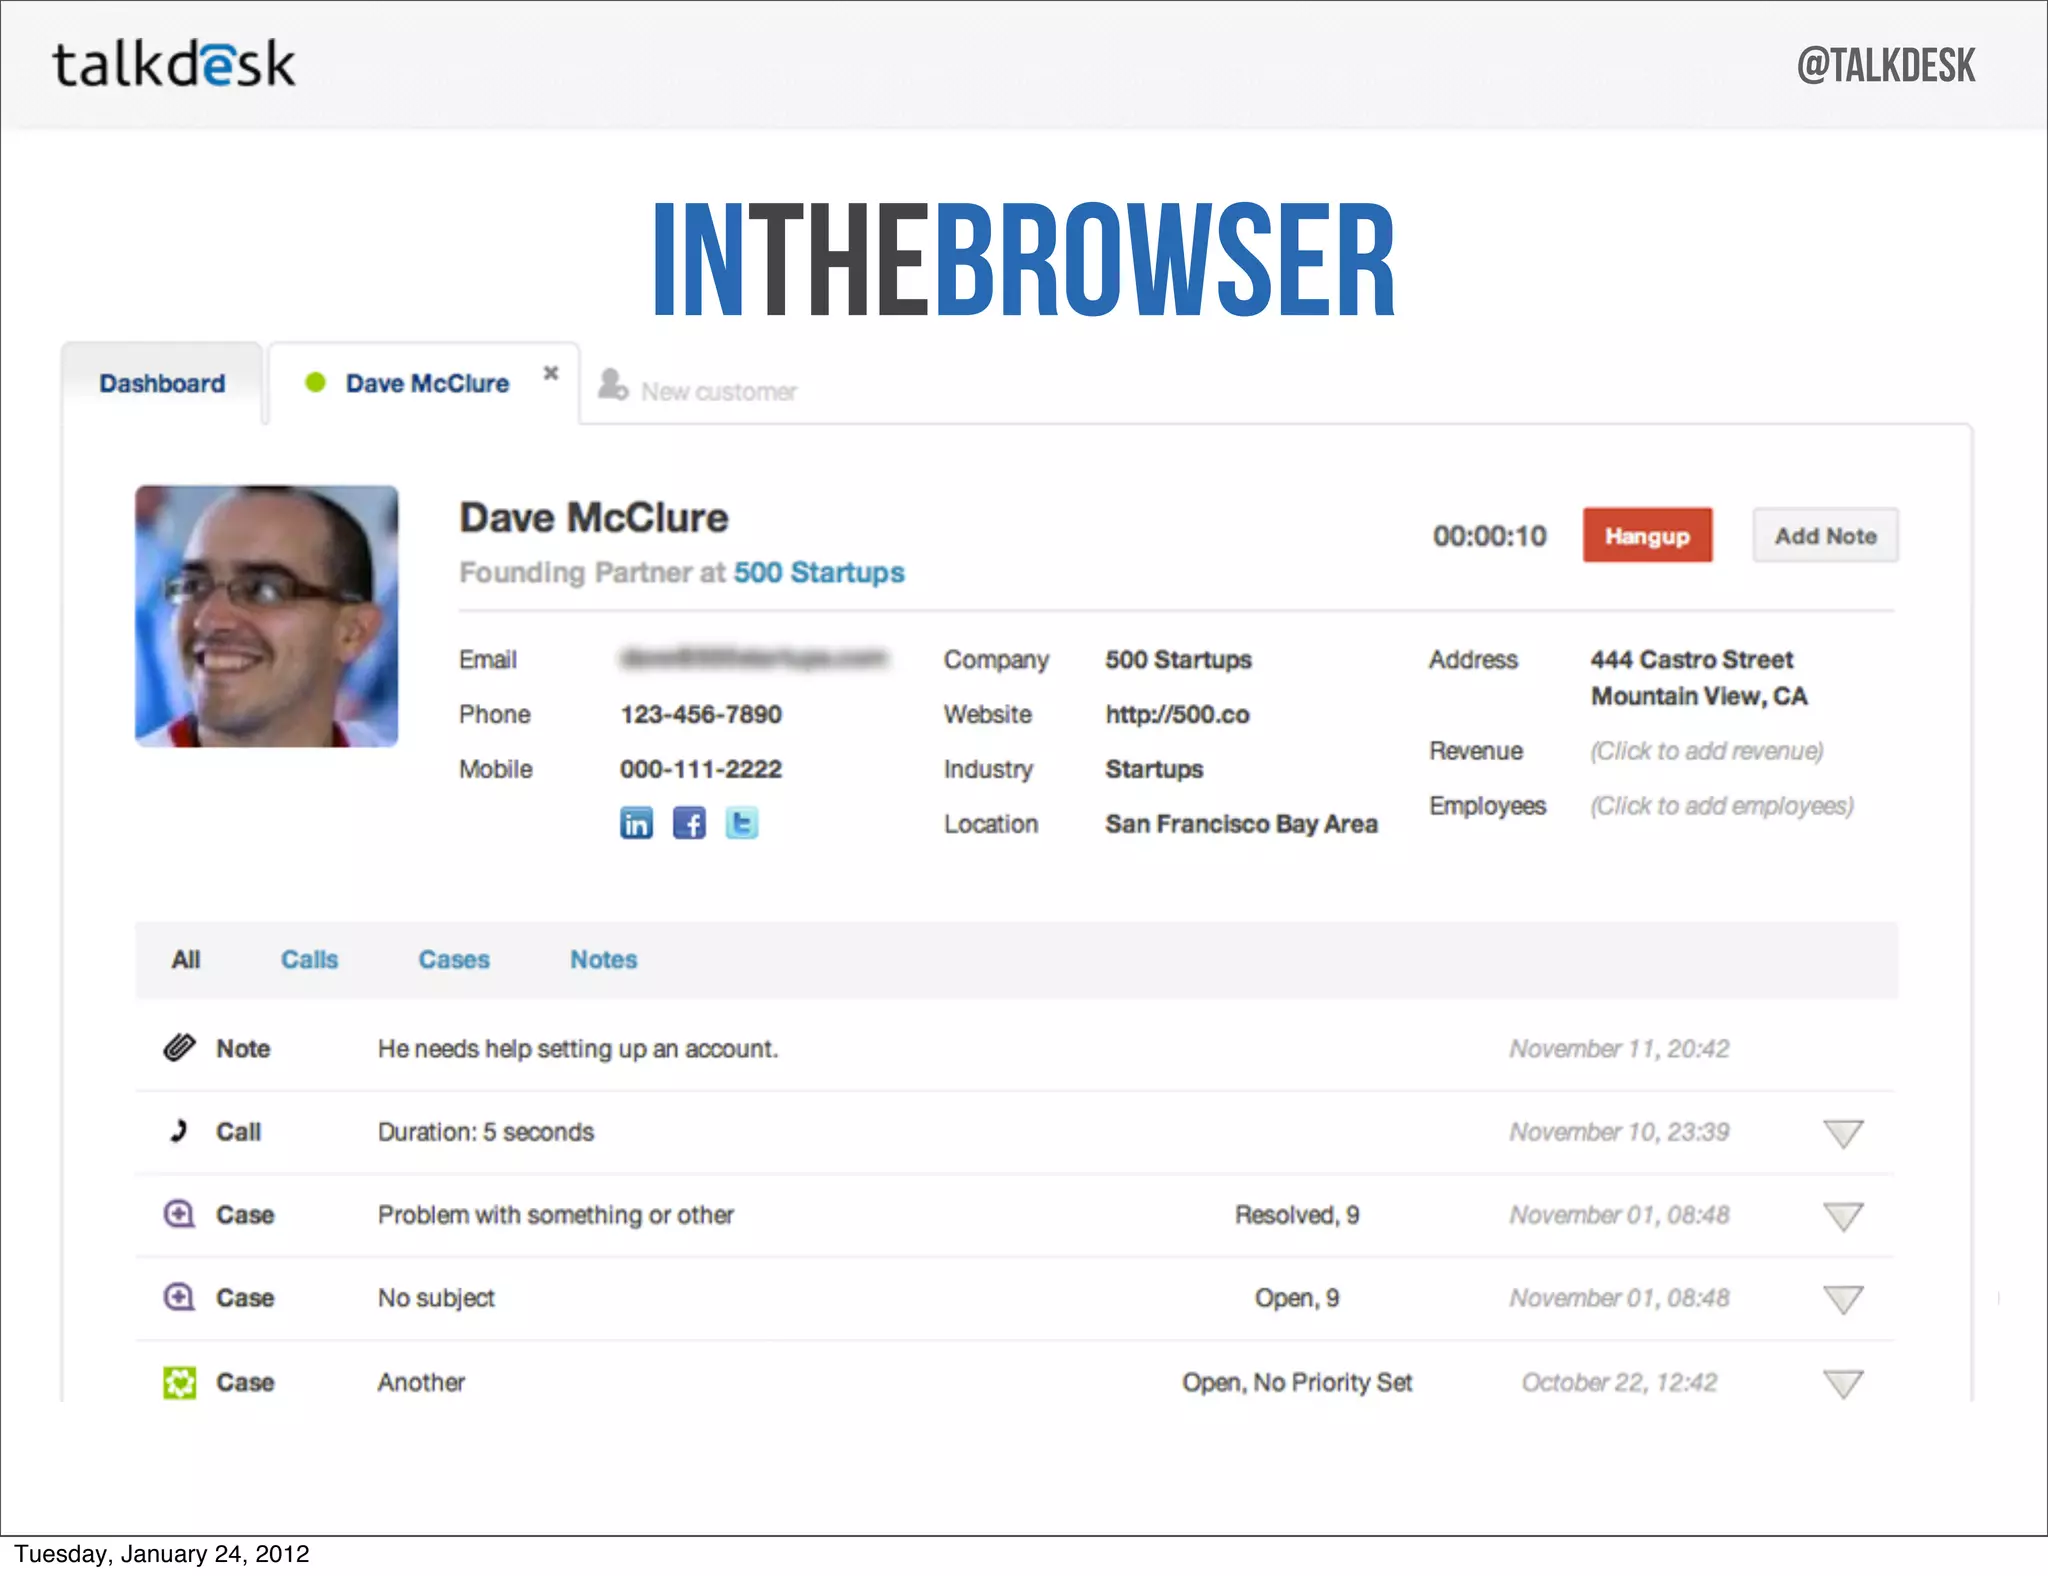
Task: Filter activity by Cases
Action: tap(454, 959)
